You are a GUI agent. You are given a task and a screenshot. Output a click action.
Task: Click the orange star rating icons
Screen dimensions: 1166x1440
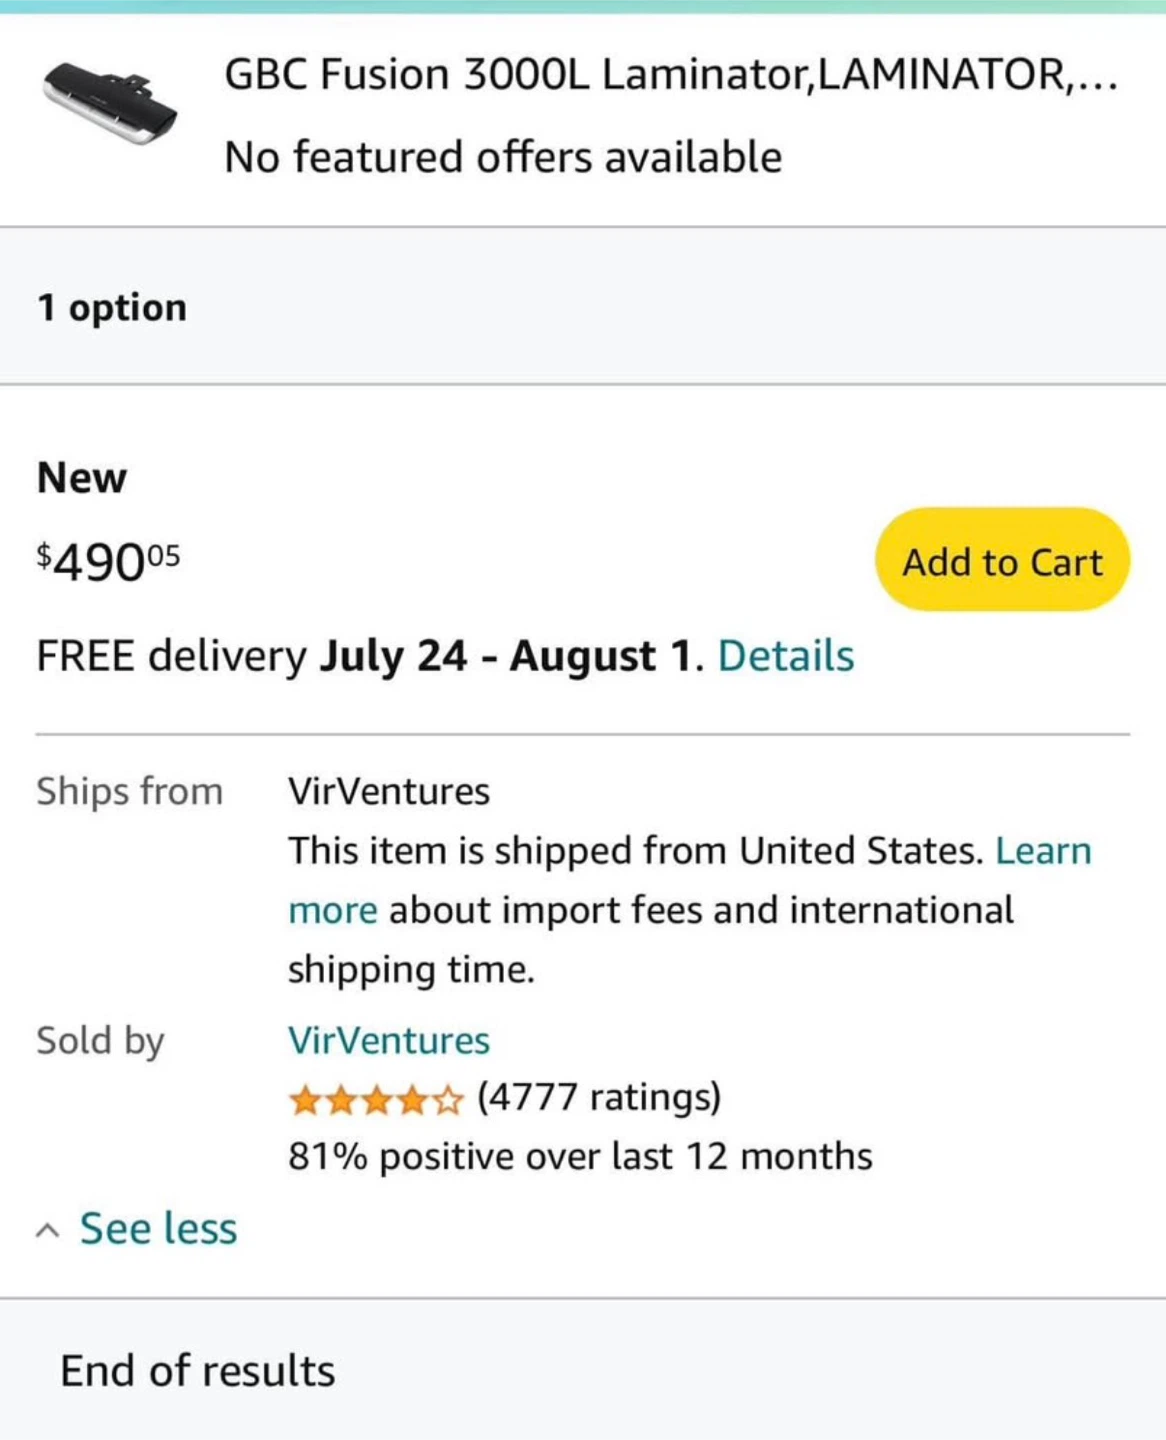click(376, 1100)
